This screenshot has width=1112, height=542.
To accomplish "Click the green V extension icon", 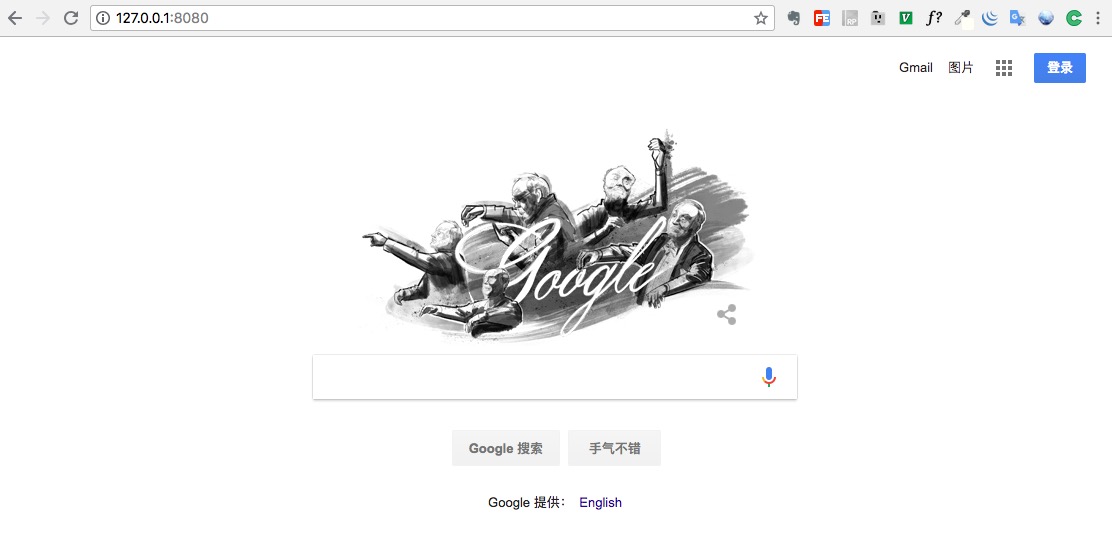I will (x=906, y=18).
